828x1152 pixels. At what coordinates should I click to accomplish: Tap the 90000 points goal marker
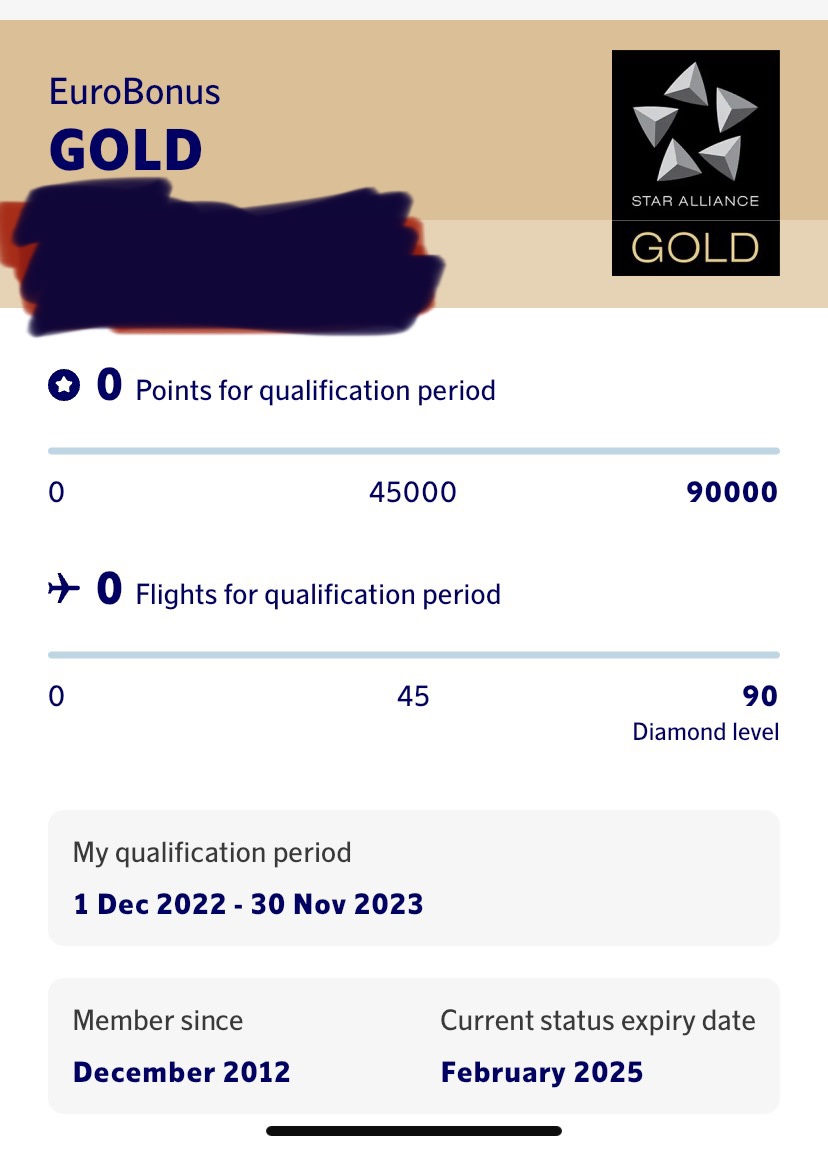pyautogui.click(x=732, y=492)
